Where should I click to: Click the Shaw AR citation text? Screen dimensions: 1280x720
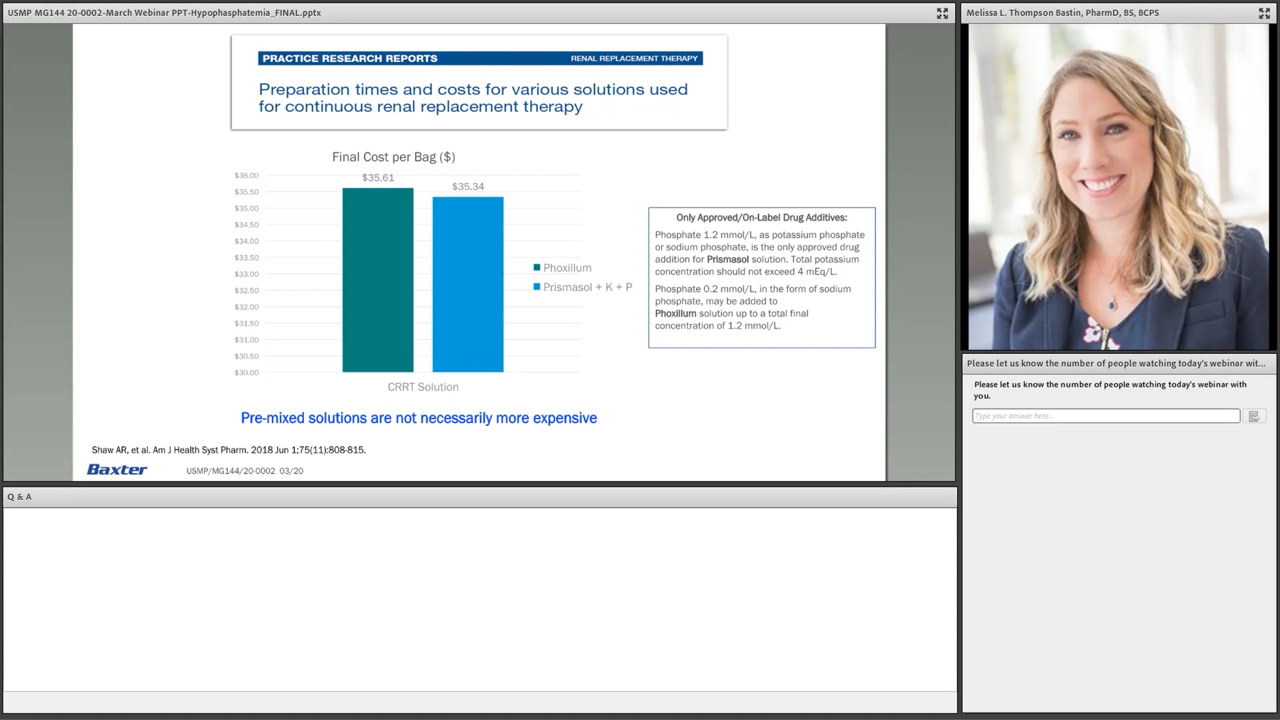point(229,450)
